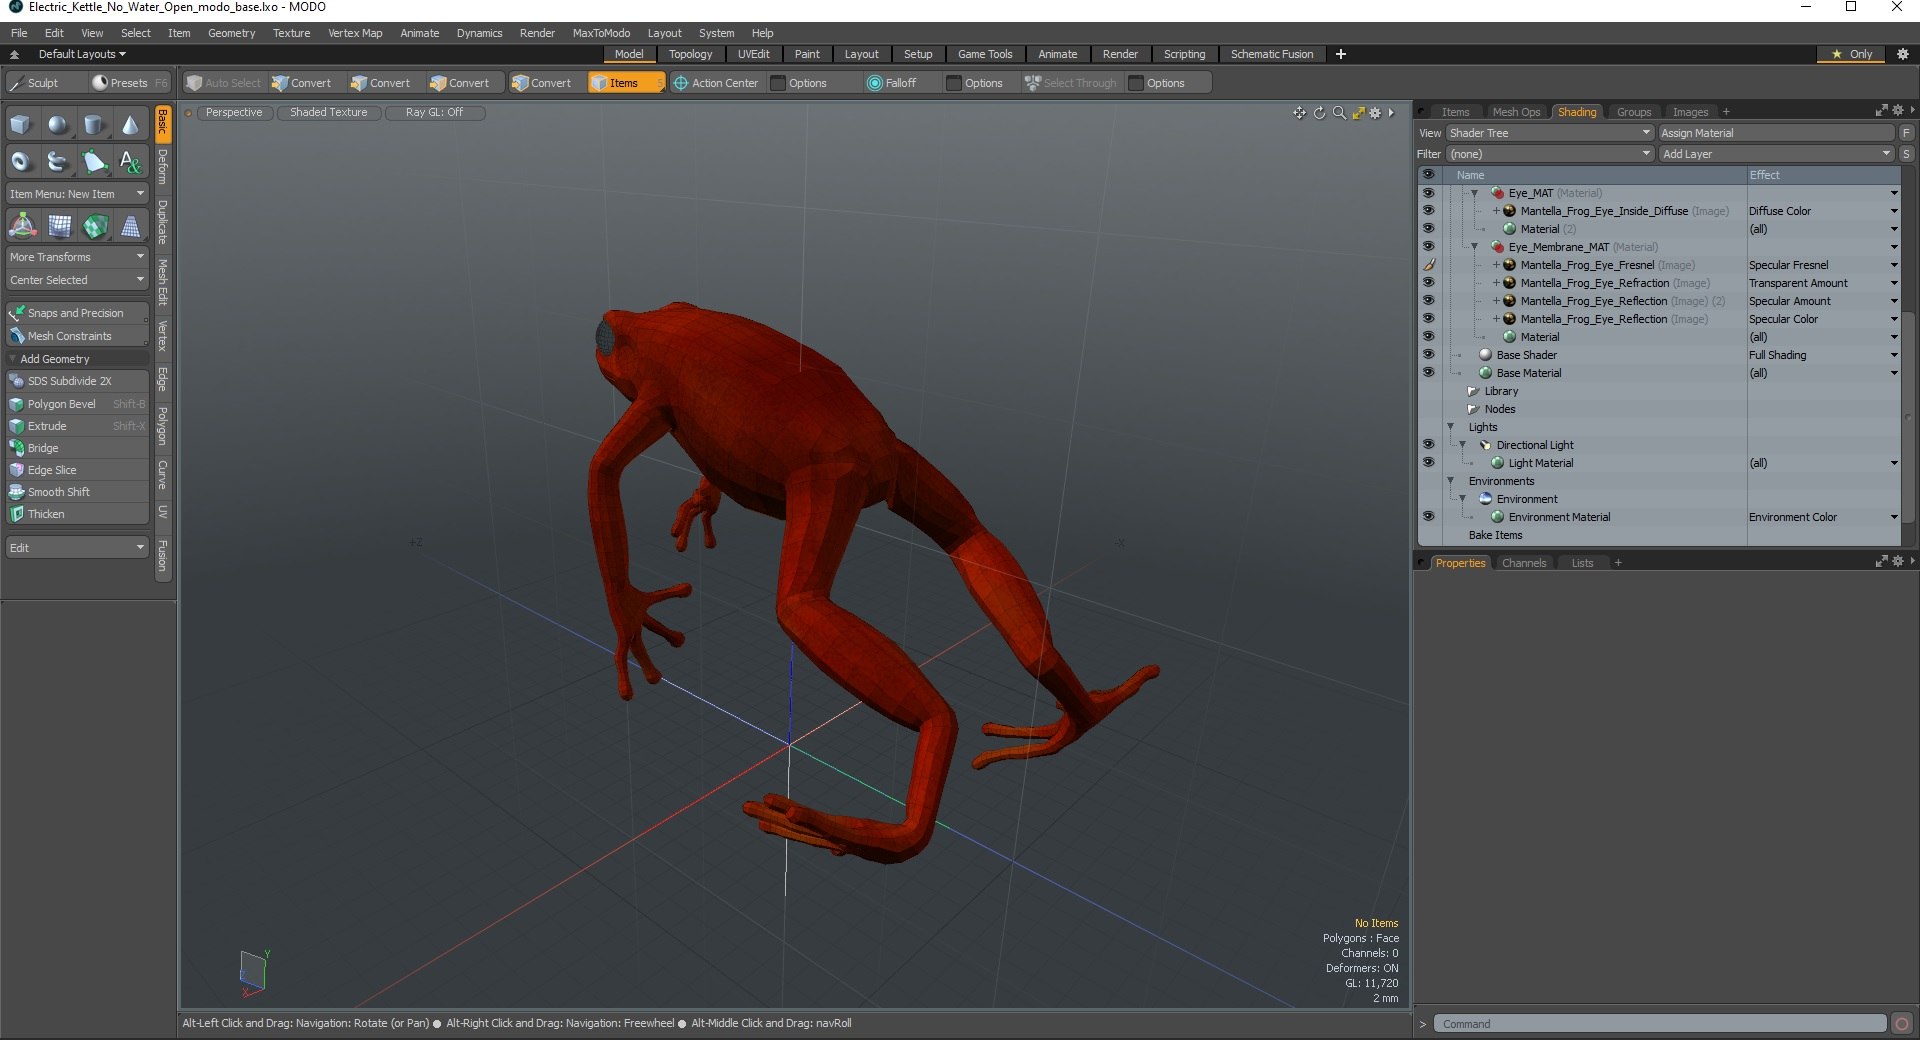Open Shading panel settings gear
Viewport: 1920px width, 1040px height.
(x=1897, y=111)
